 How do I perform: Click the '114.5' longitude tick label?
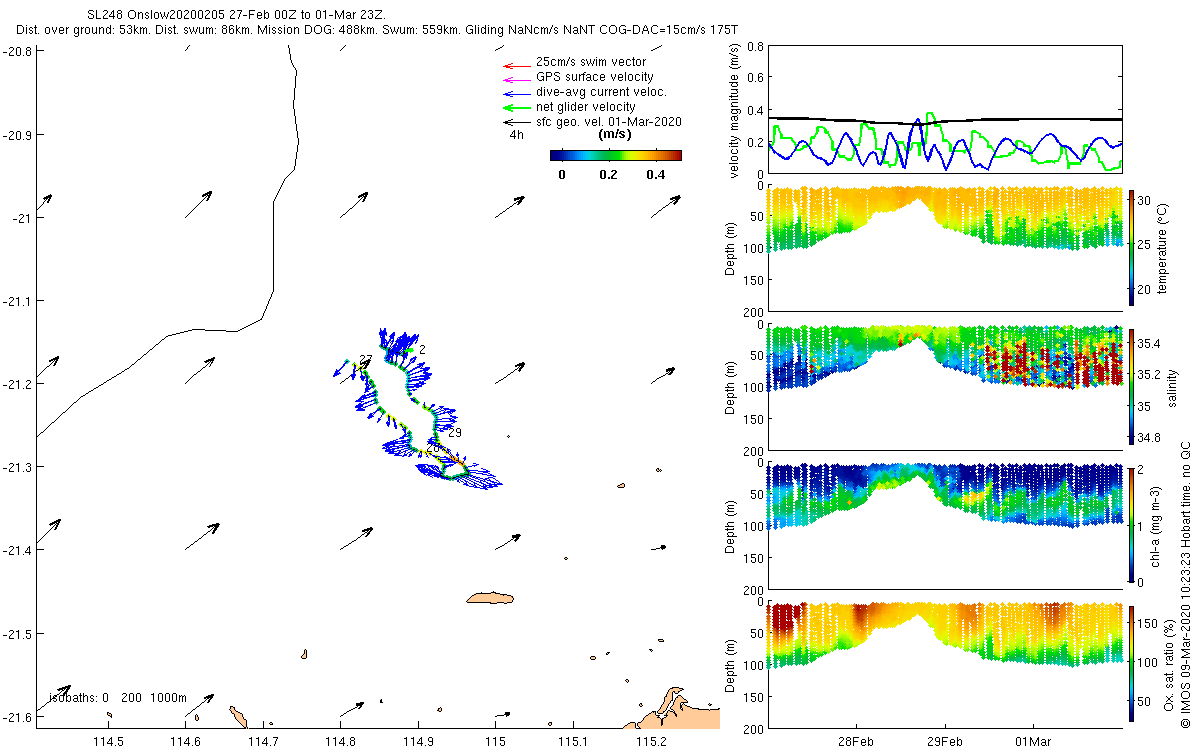(107, 741)
